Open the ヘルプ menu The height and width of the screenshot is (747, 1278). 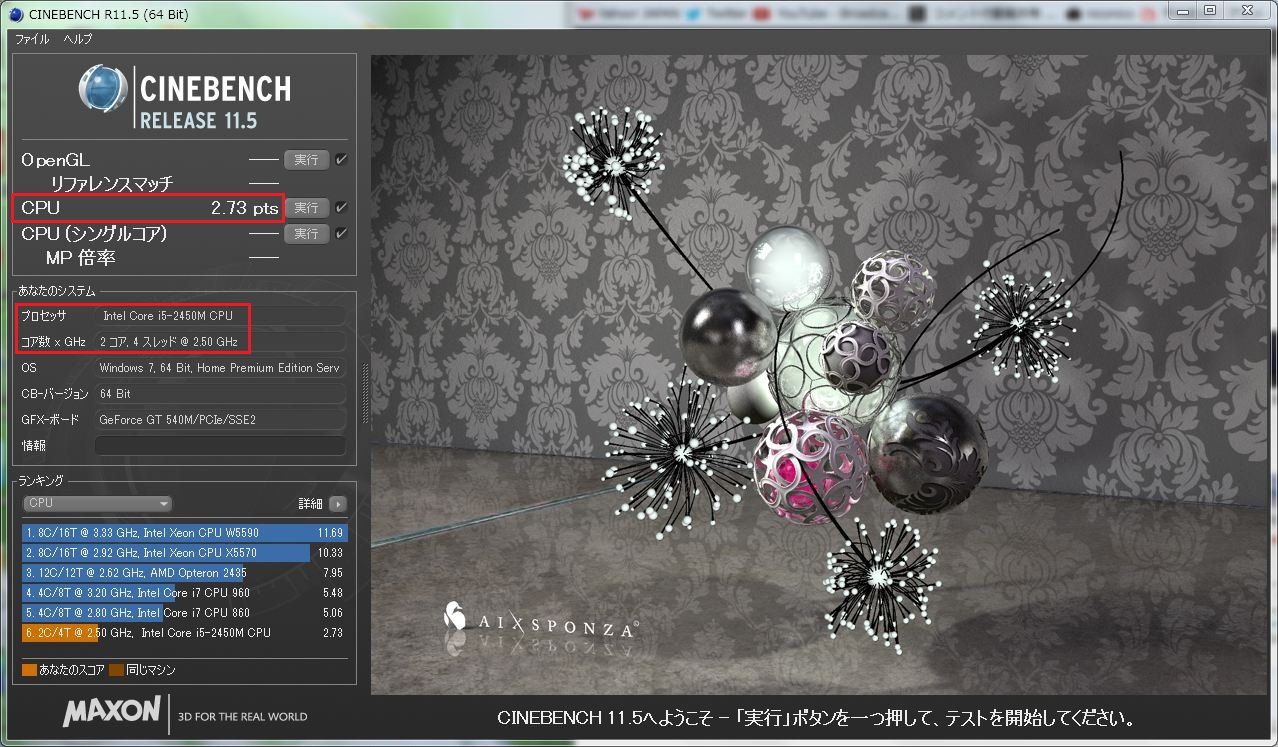[x=78, y=39]
